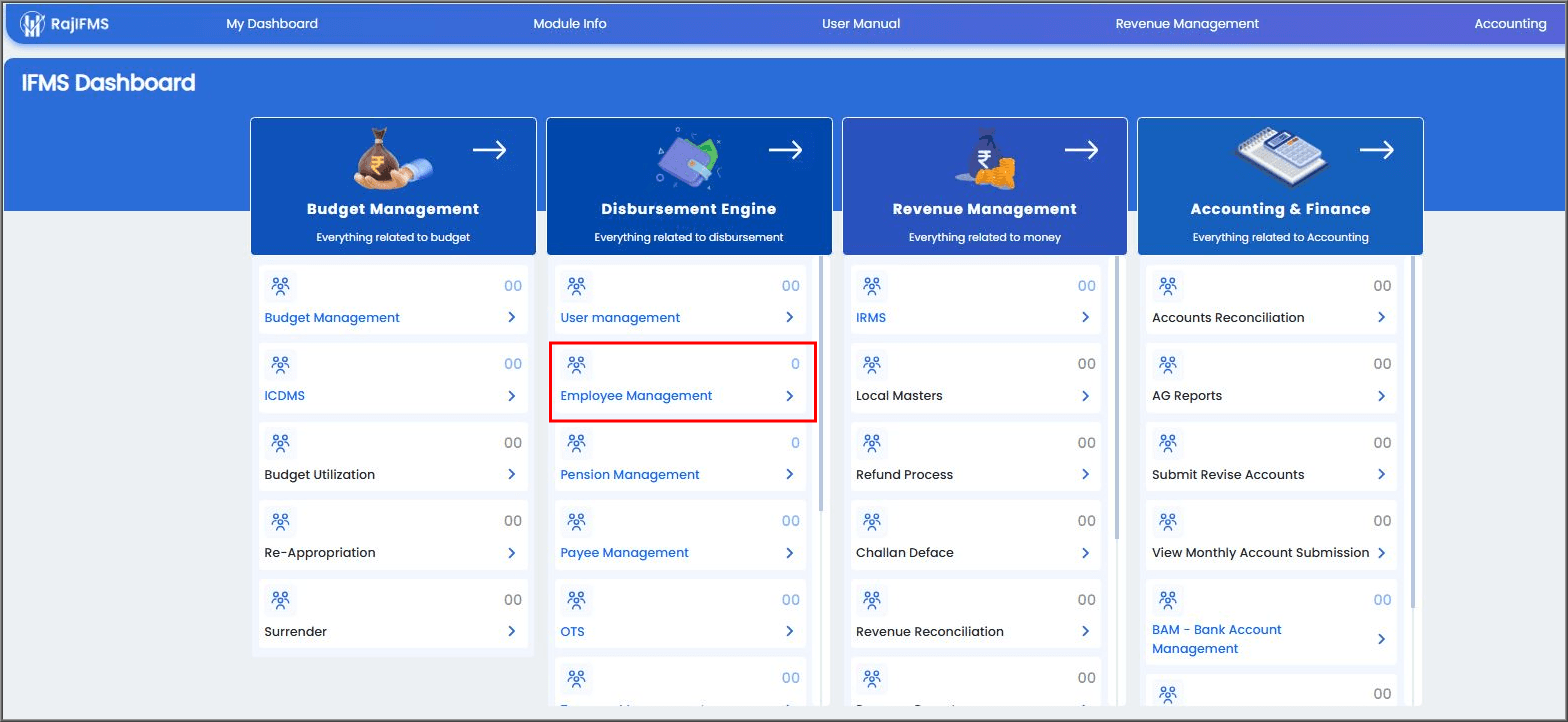Click the people icon above ICDMS
Screen dimensions: 1568x722
pyautogui.click(x=281, y=364)
